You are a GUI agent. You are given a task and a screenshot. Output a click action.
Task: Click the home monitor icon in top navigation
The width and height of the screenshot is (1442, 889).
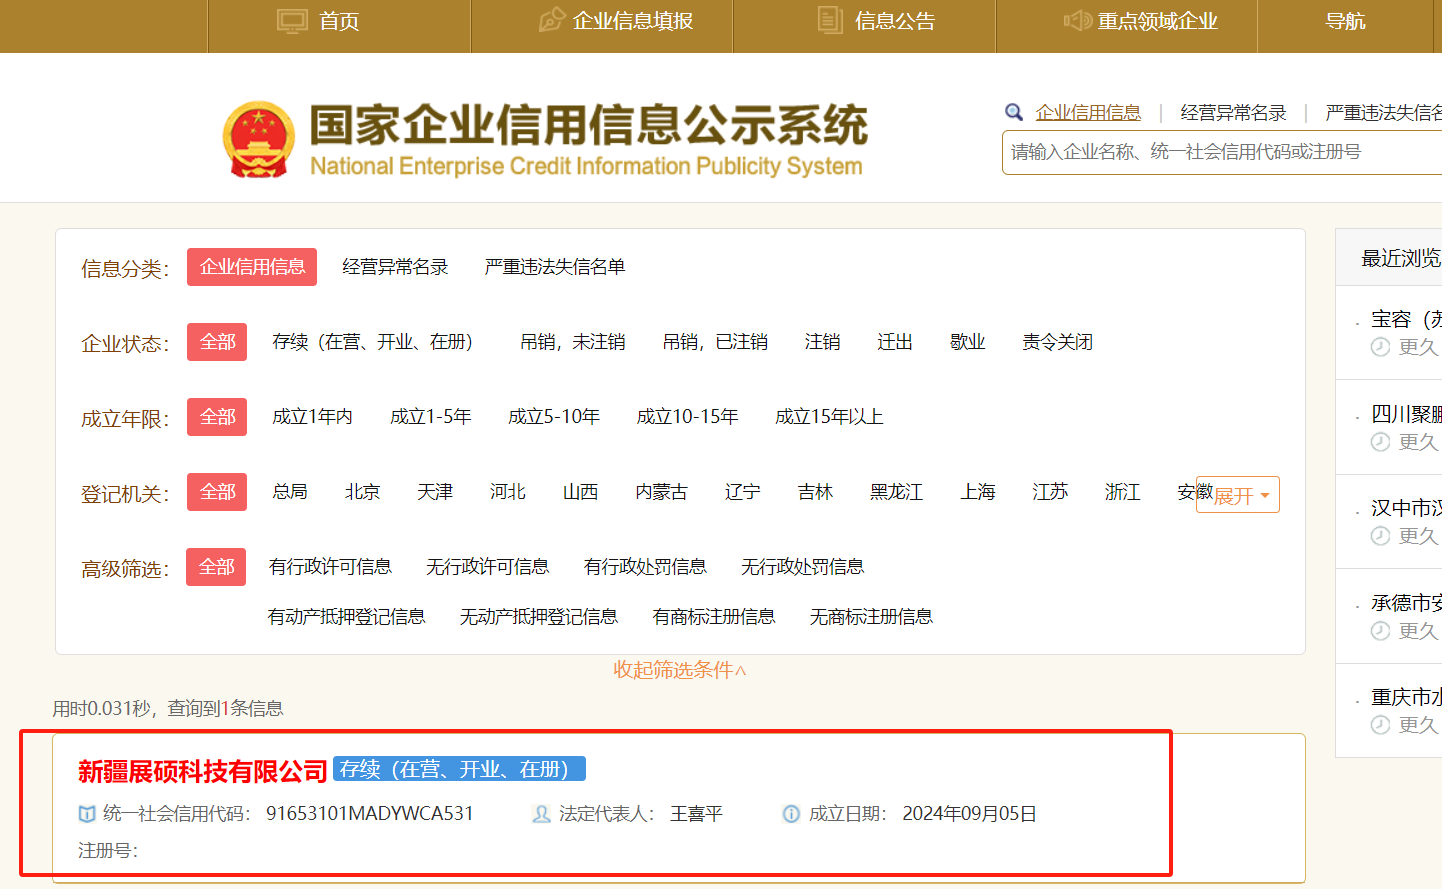pos(292,21)
